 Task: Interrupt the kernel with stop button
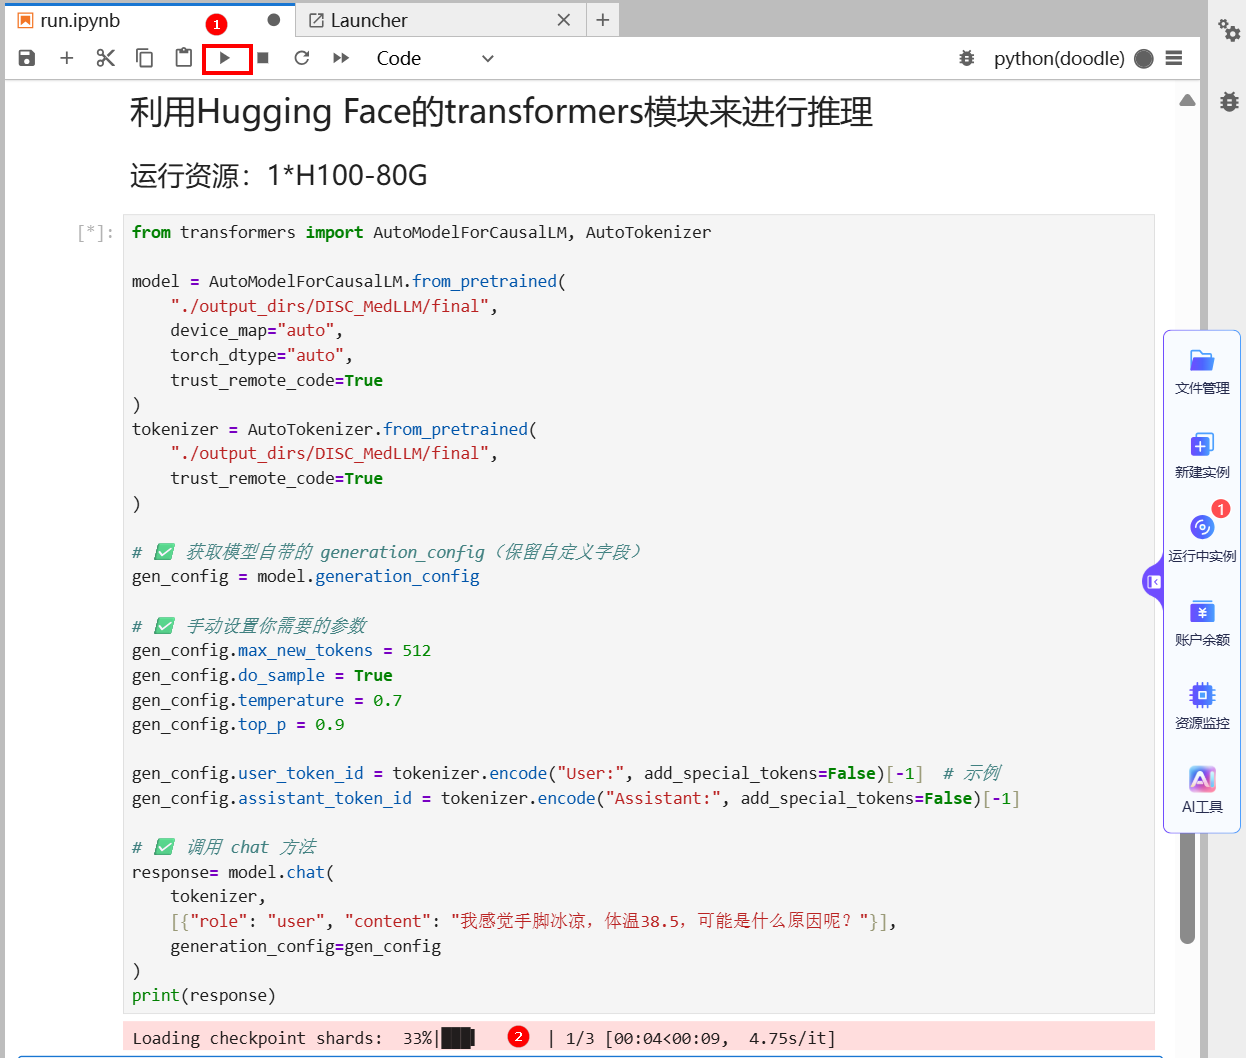(x=263, y=58)
